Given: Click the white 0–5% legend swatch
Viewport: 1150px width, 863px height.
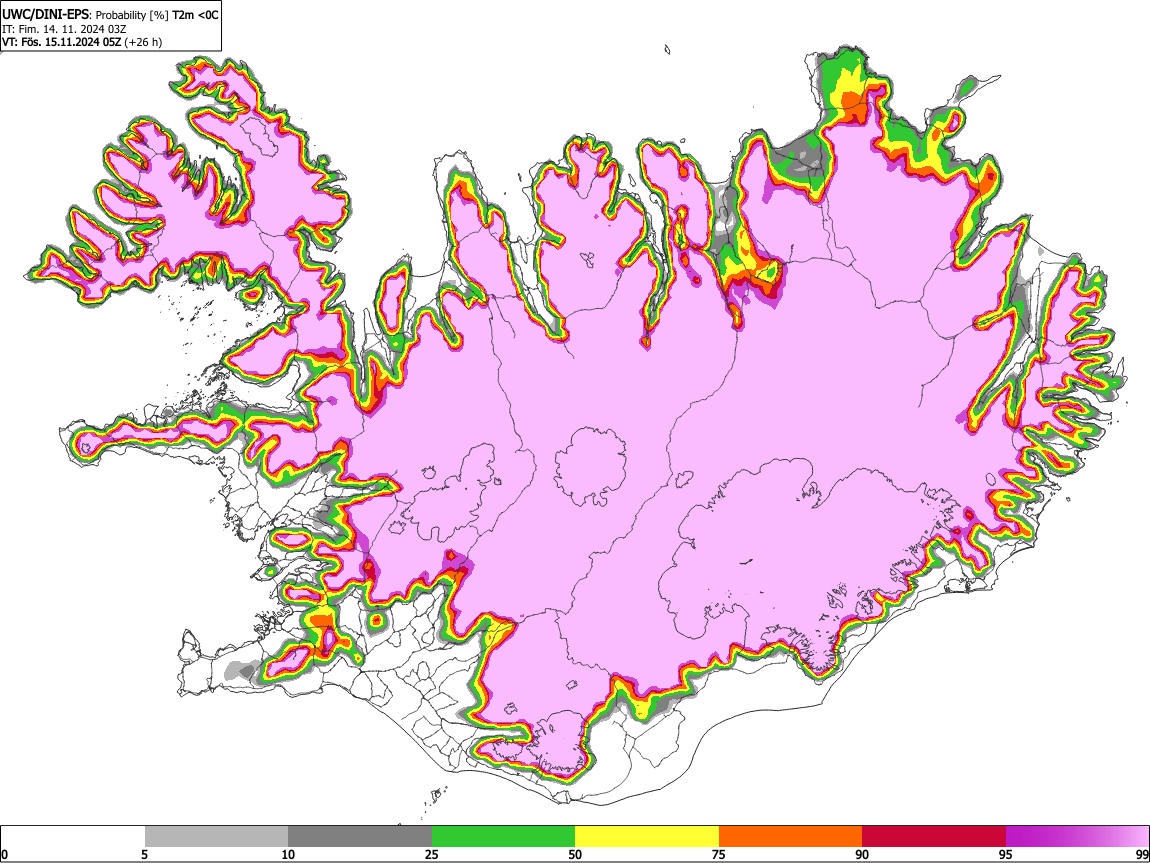Looking at the screenshot, I should click(73, 837).
